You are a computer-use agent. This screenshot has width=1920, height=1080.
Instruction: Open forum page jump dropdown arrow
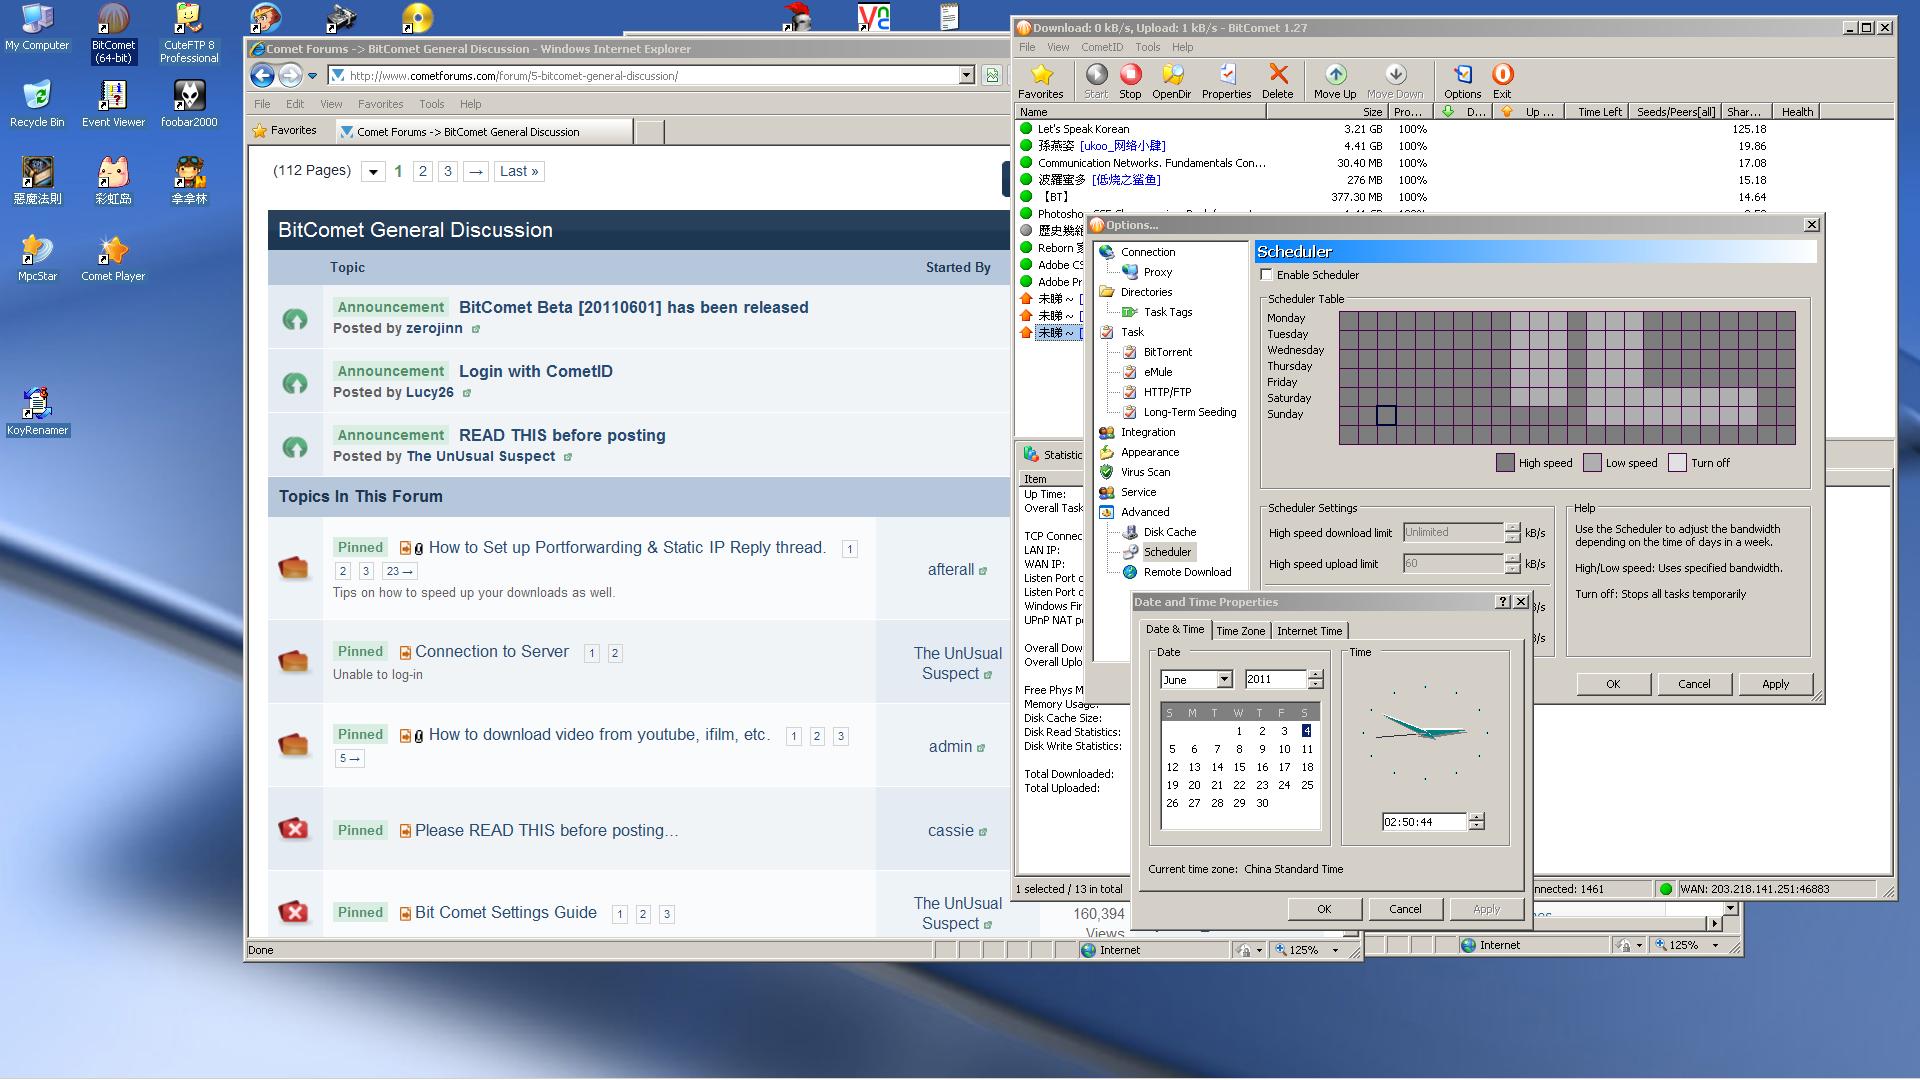373,172
